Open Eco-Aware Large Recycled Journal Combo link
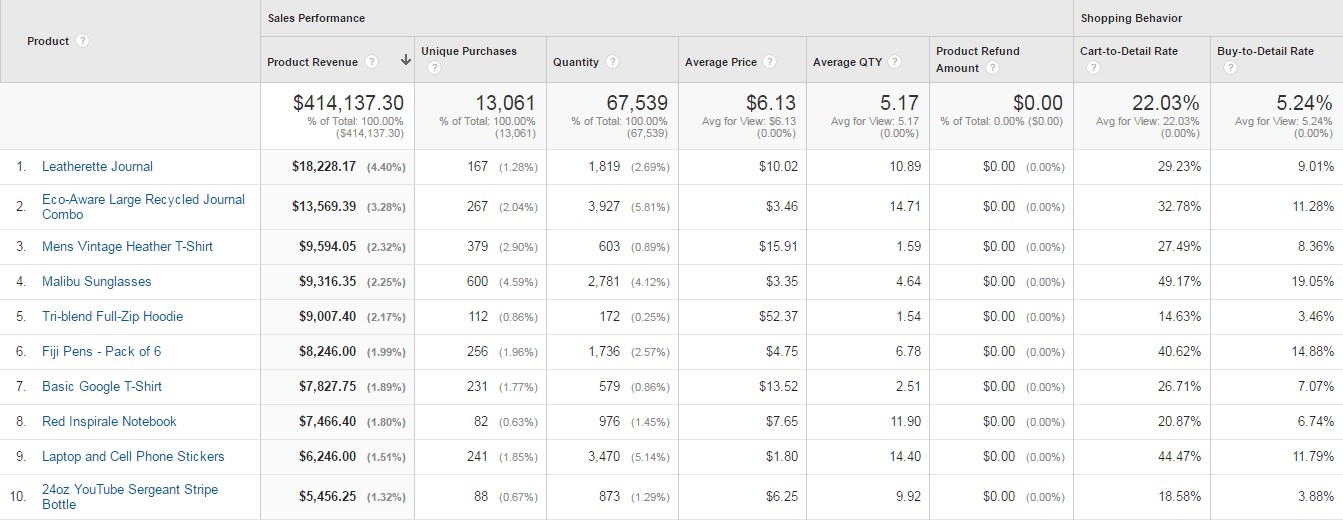Image resolution: width=1343 pixels, height=522 pixels. point(143,207)
